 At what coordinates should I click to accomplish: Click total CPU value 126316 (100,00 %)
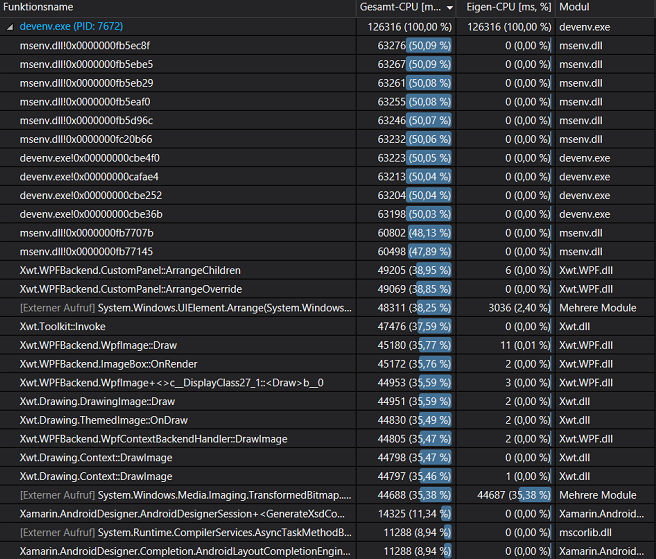410,27
